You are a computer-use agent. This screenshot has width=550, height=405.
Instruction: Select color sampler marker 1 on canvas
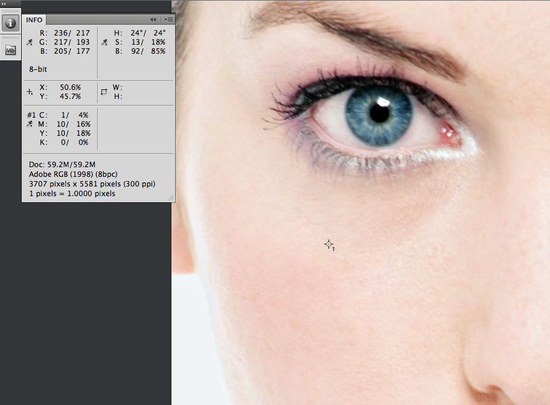[329, 244]
